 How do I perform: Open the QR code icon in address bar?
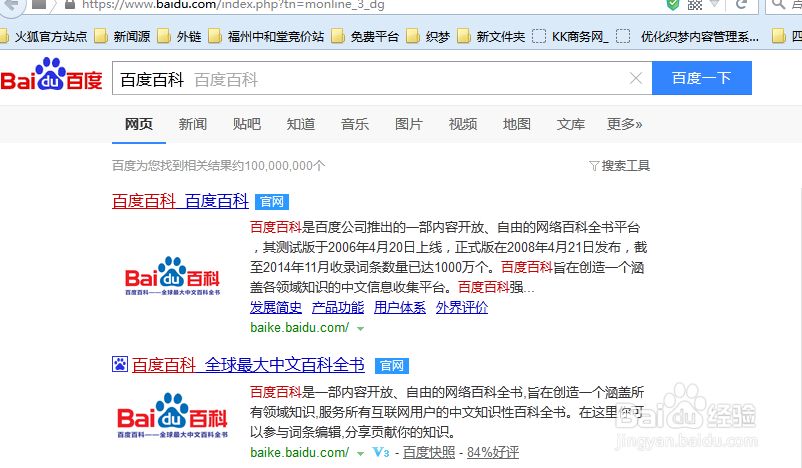pyautogui.click(x=695, y=5)
